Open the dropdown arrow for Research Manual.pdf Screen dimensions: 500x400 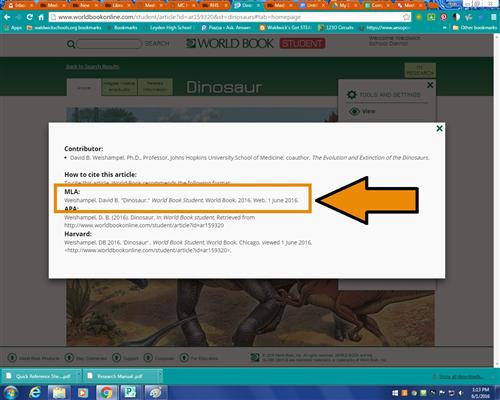pos(159,376)
